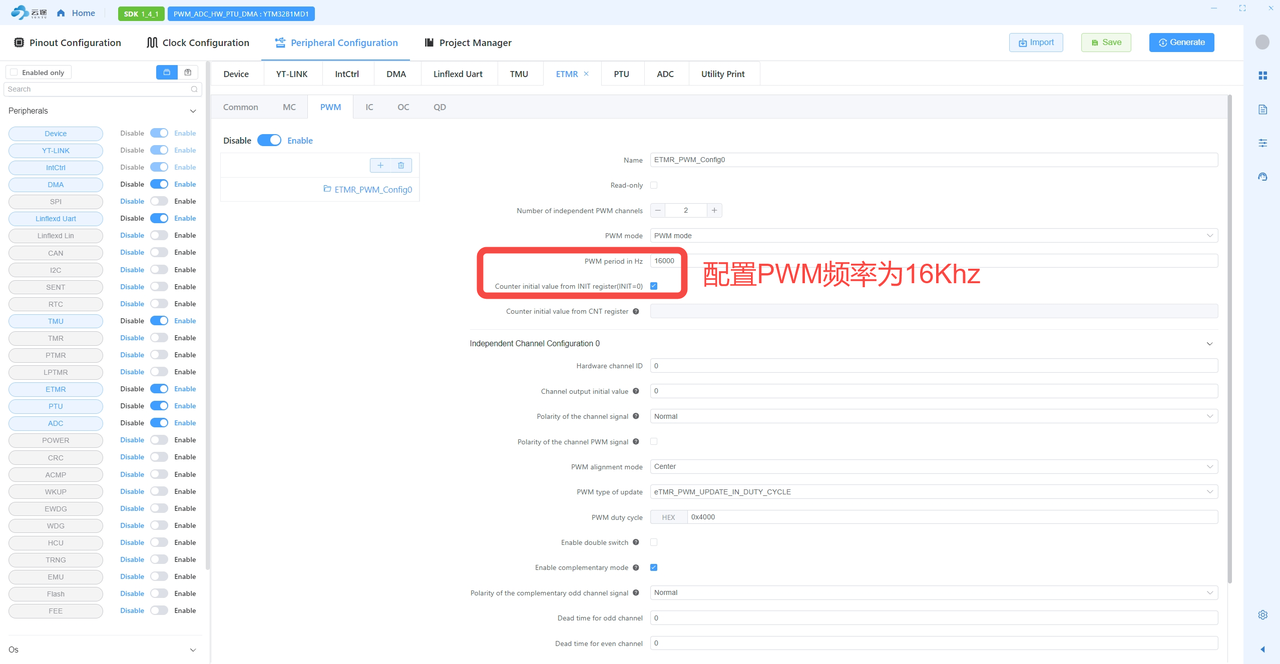Screen dimensions: 1280x664
Task: Add a new PWM config with plus icon
Action: coord(380,165)
